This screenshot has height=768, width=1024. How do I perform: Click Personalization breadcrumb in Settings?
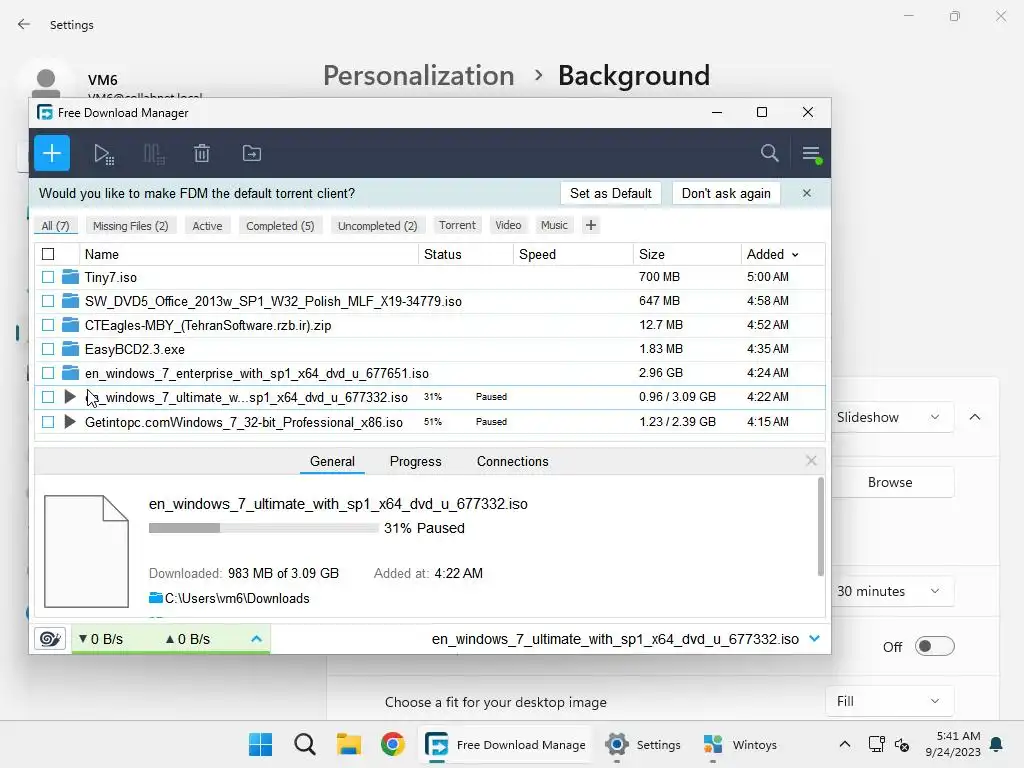click(x=419, y=76)
